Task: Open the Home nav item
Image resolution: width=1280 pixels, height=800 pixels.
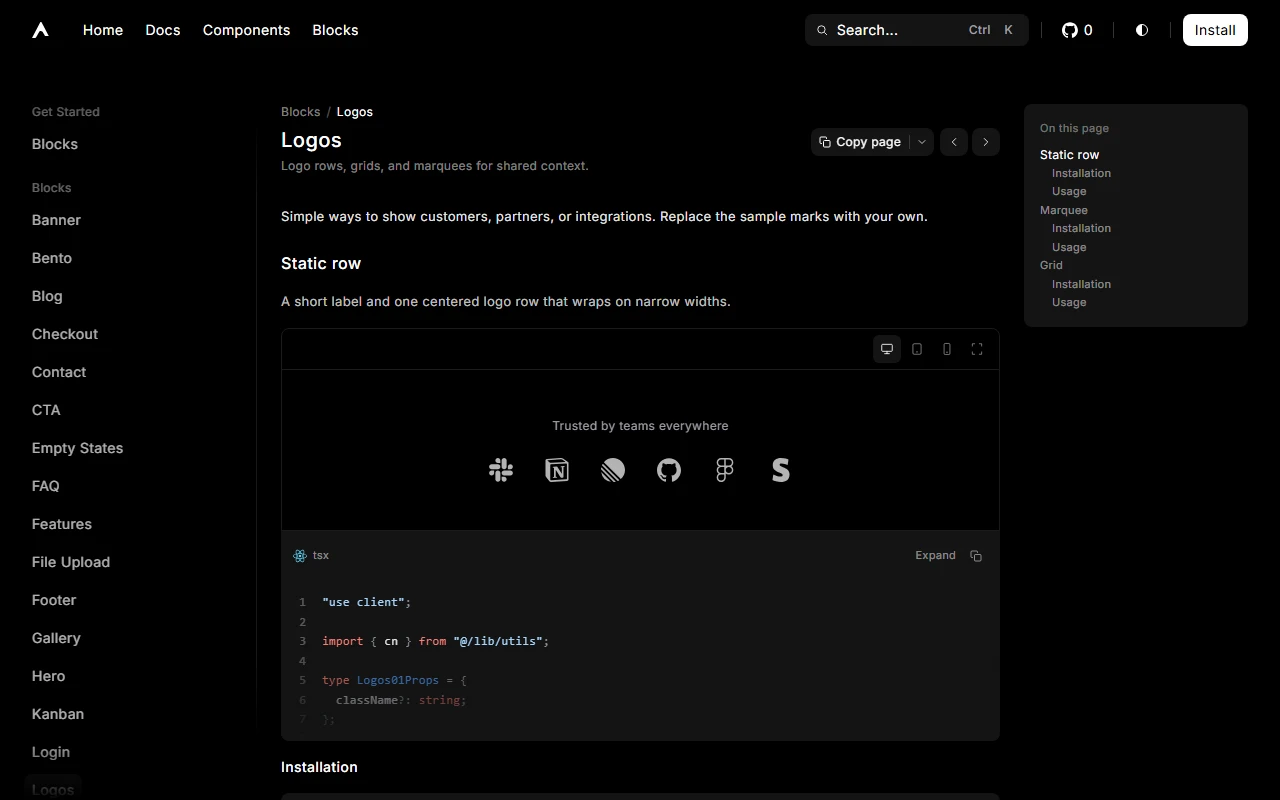Action: tap(103, 30)
